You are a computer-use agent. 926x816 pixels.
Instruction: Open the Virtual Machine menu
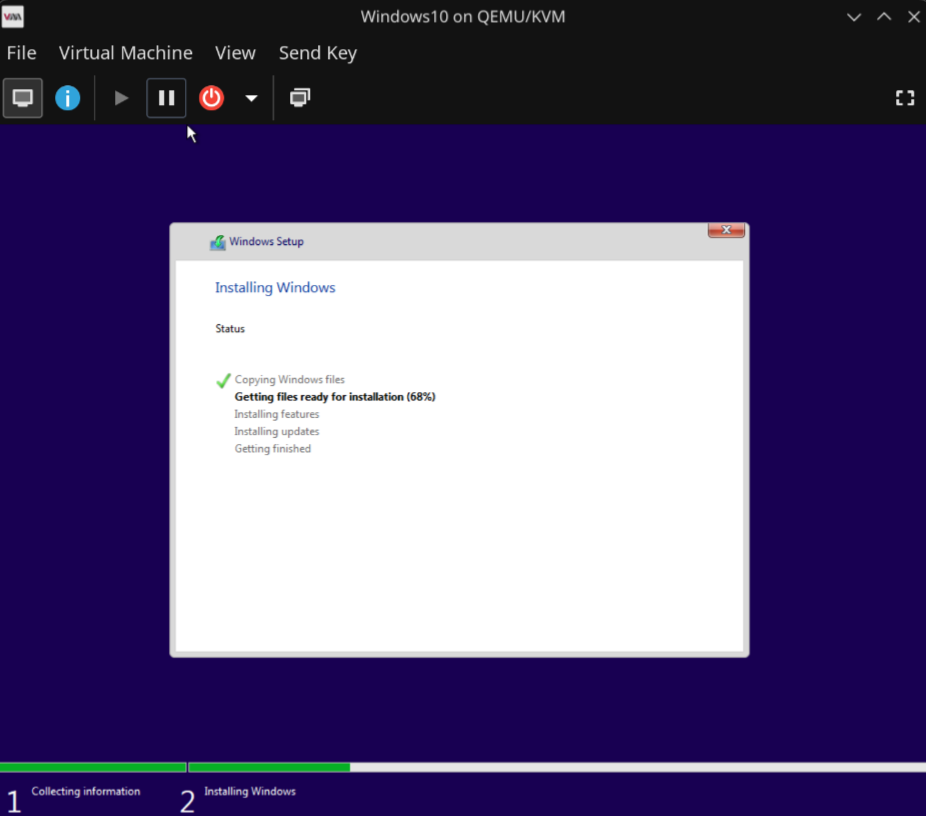(125, 53)
